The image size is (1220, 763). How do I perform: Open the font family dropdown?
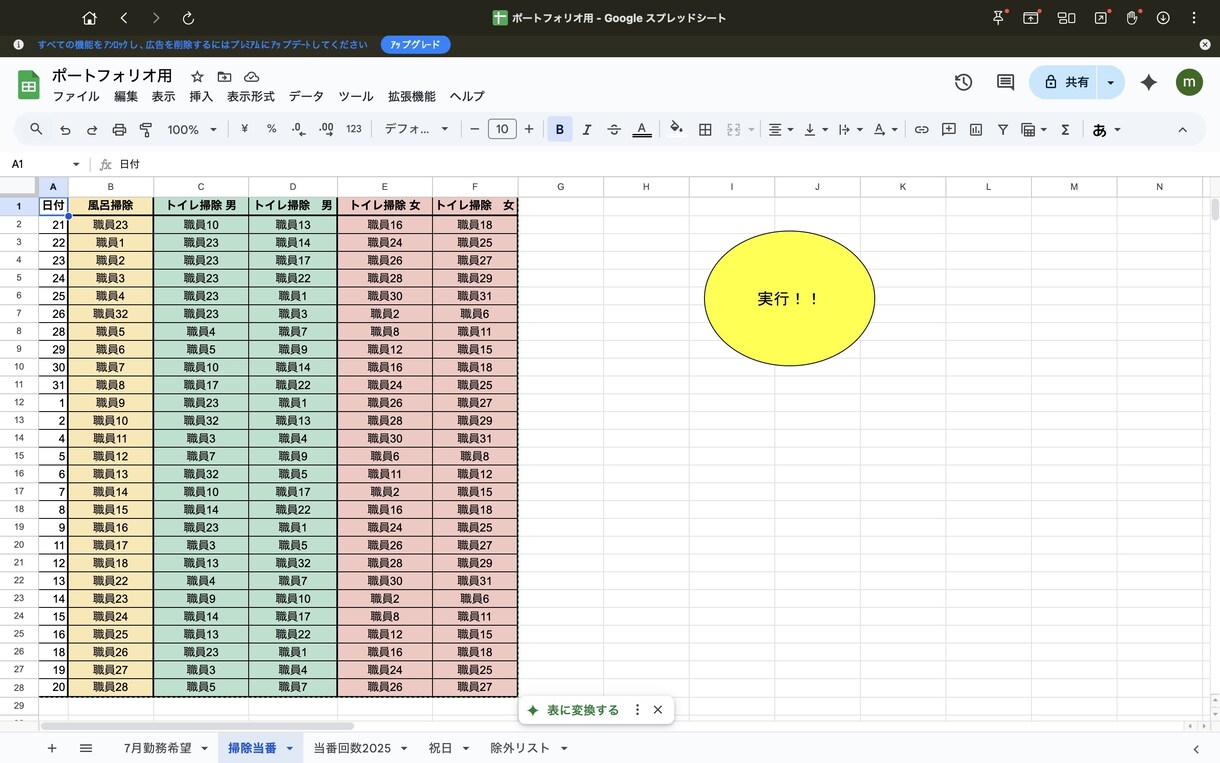pos(417,129)
